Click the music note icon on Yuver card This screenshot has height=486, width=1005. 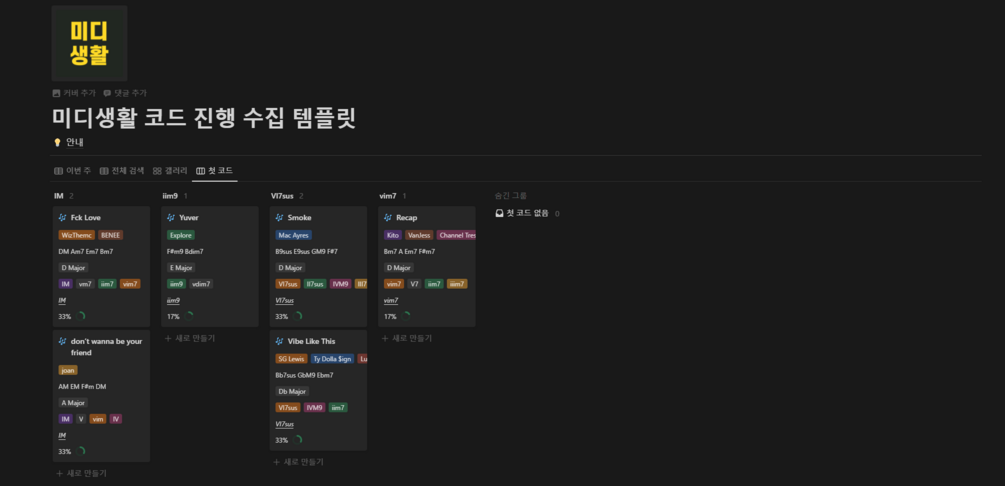pyautogui.click(x=171, y=217)
